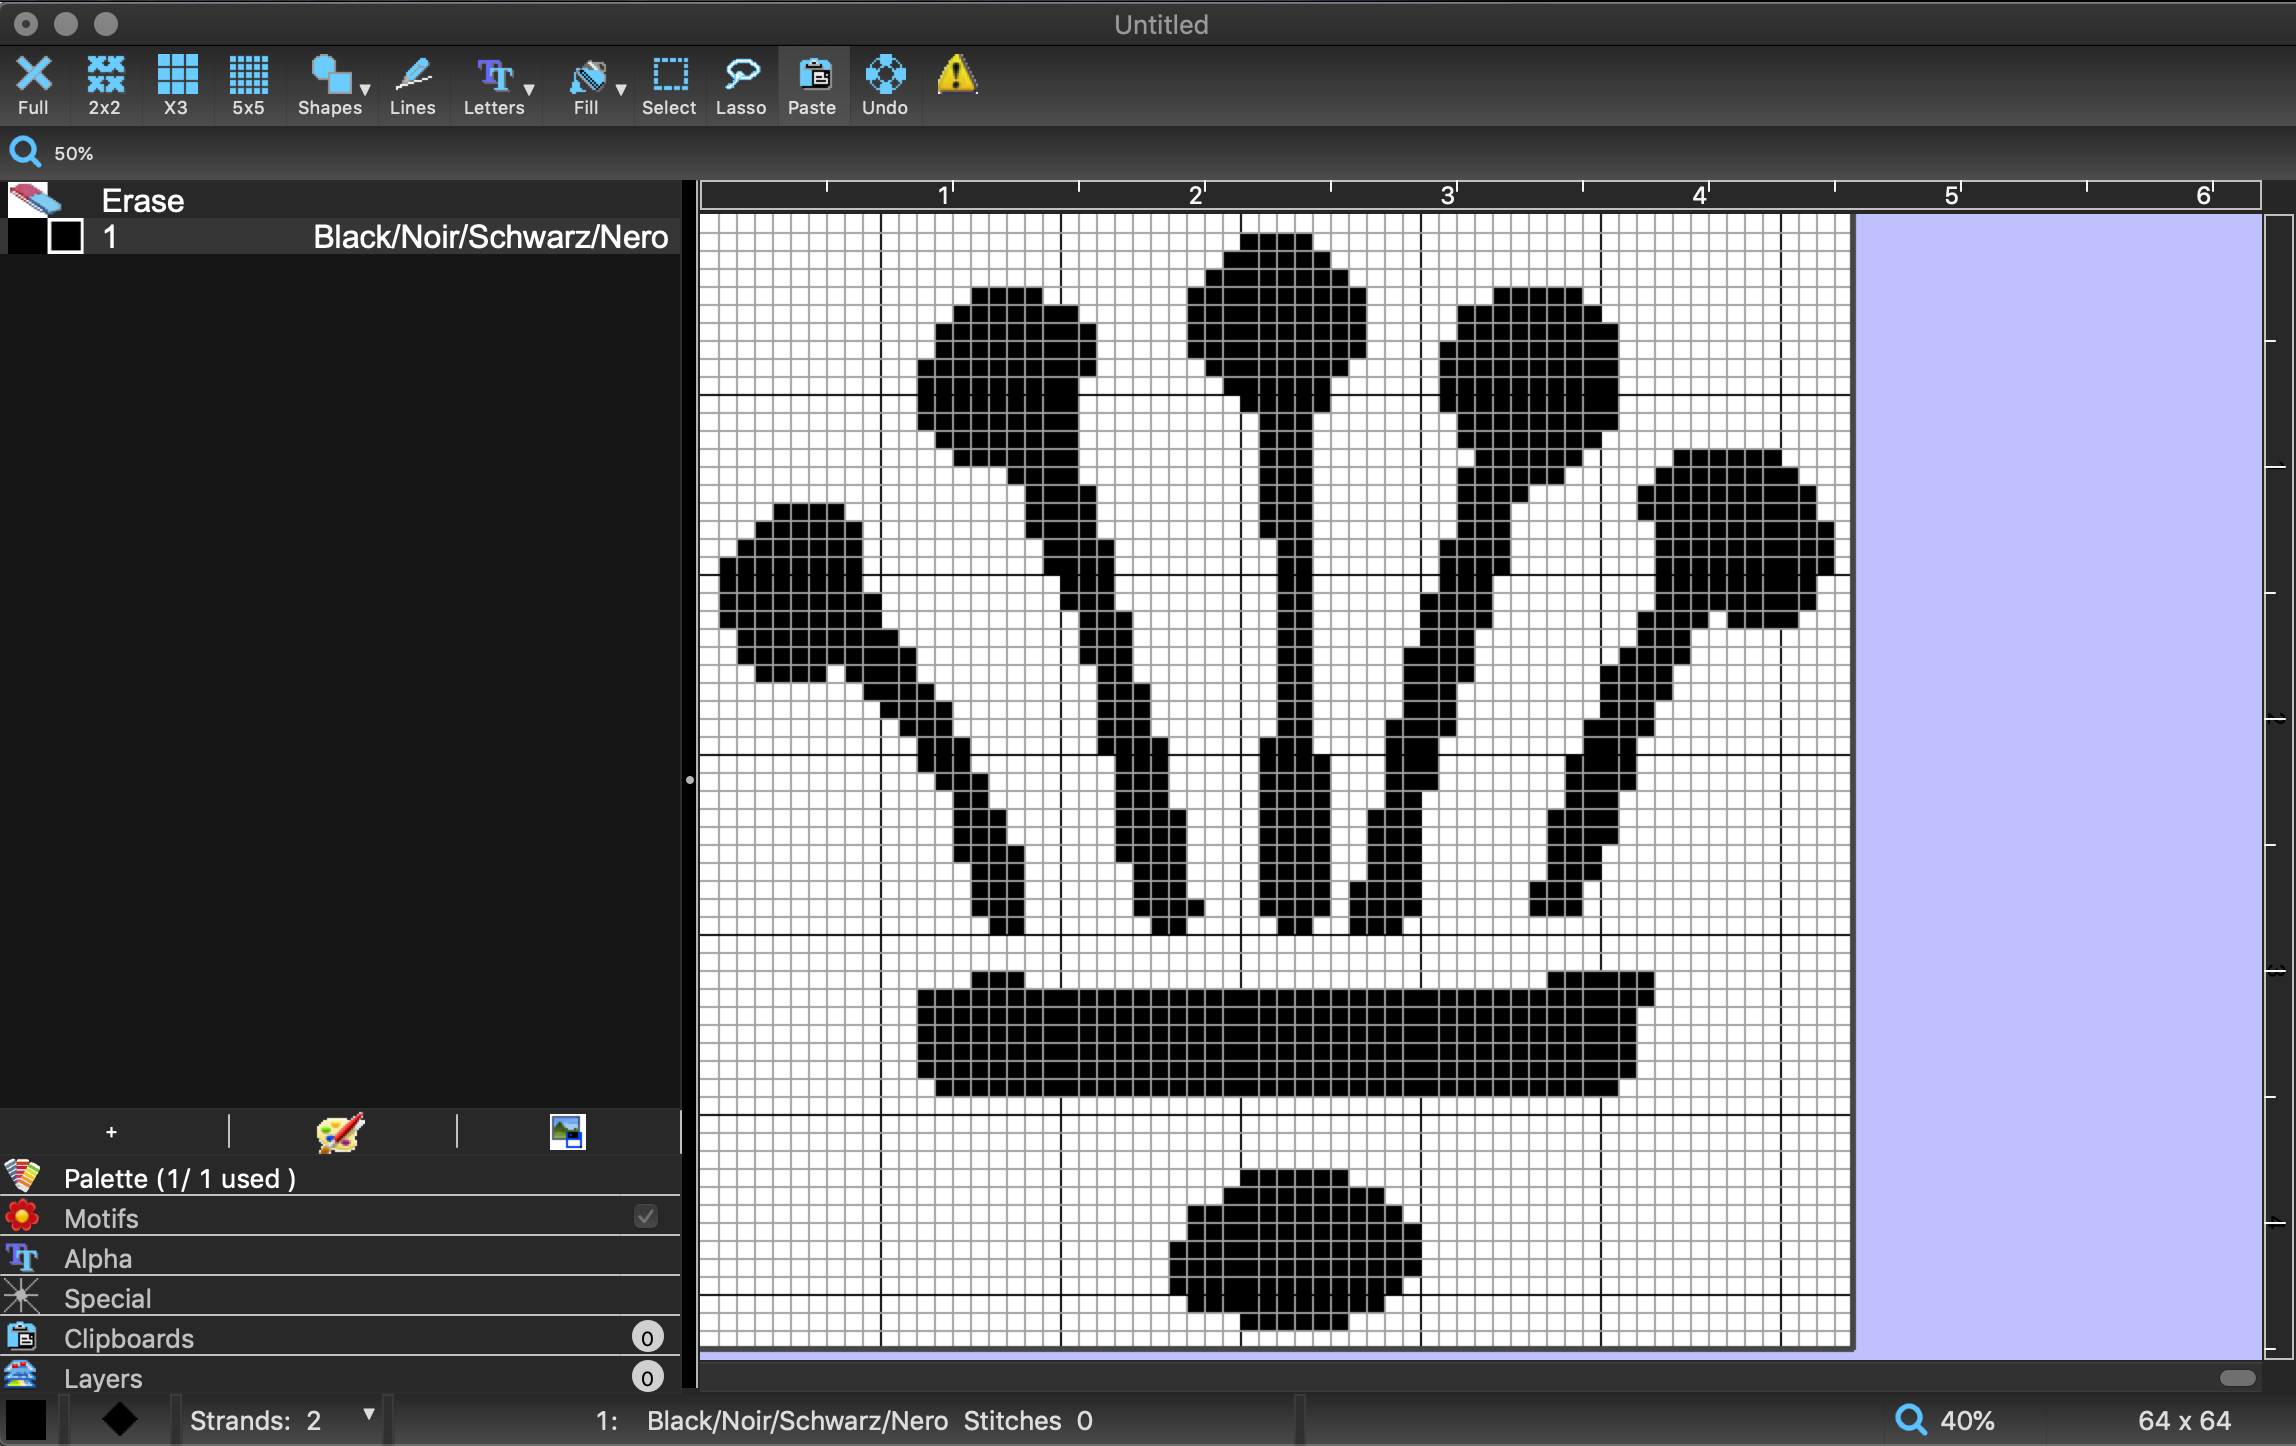Open the Shapes dropdown arrow

[365, 90]
